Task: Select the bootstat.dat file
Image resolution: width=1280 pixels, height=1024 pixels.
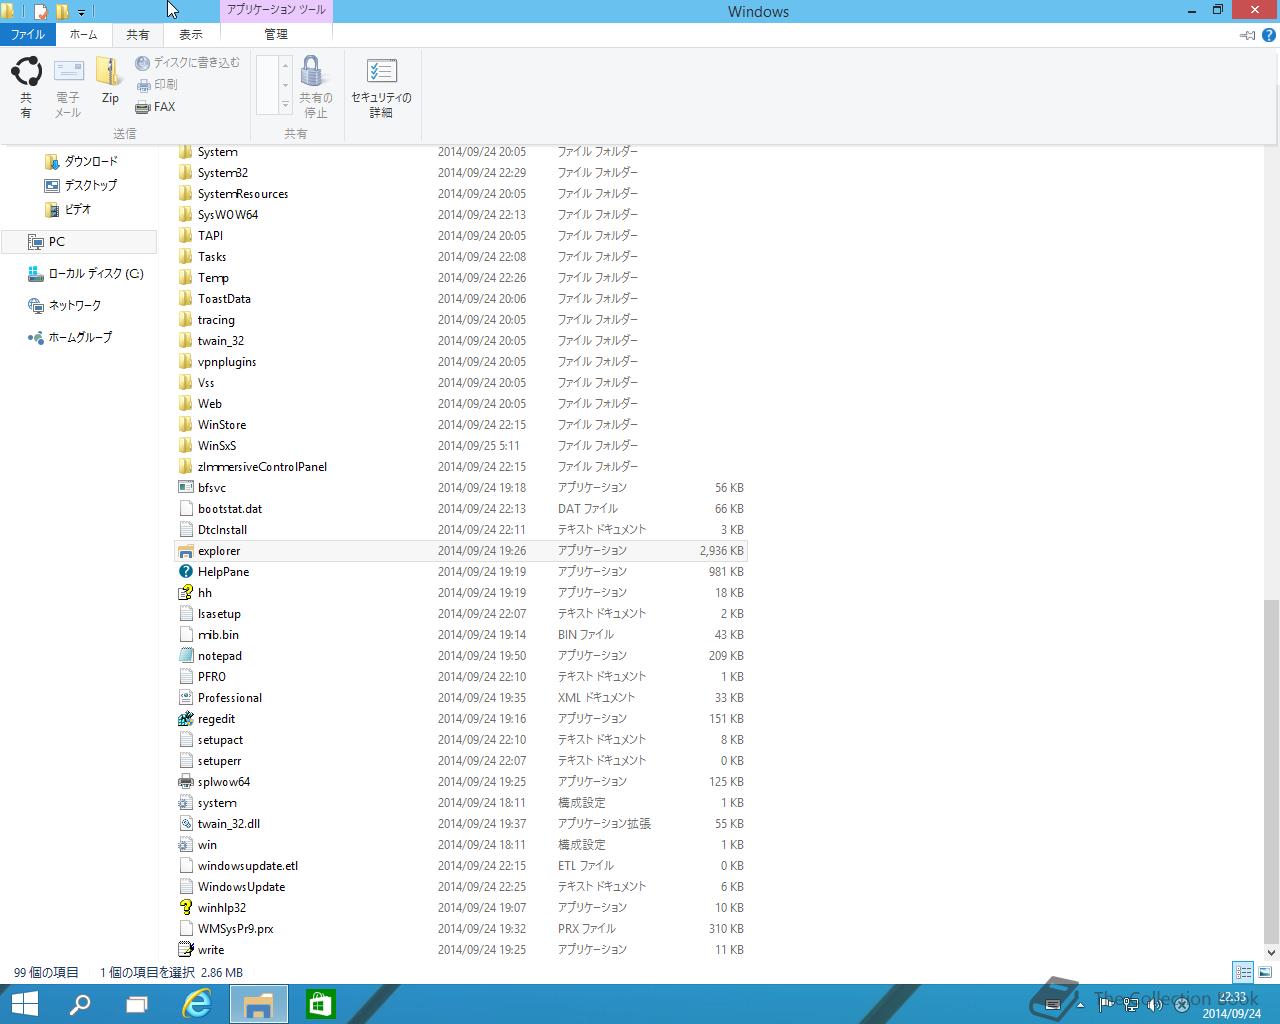Action: (461, 509)
